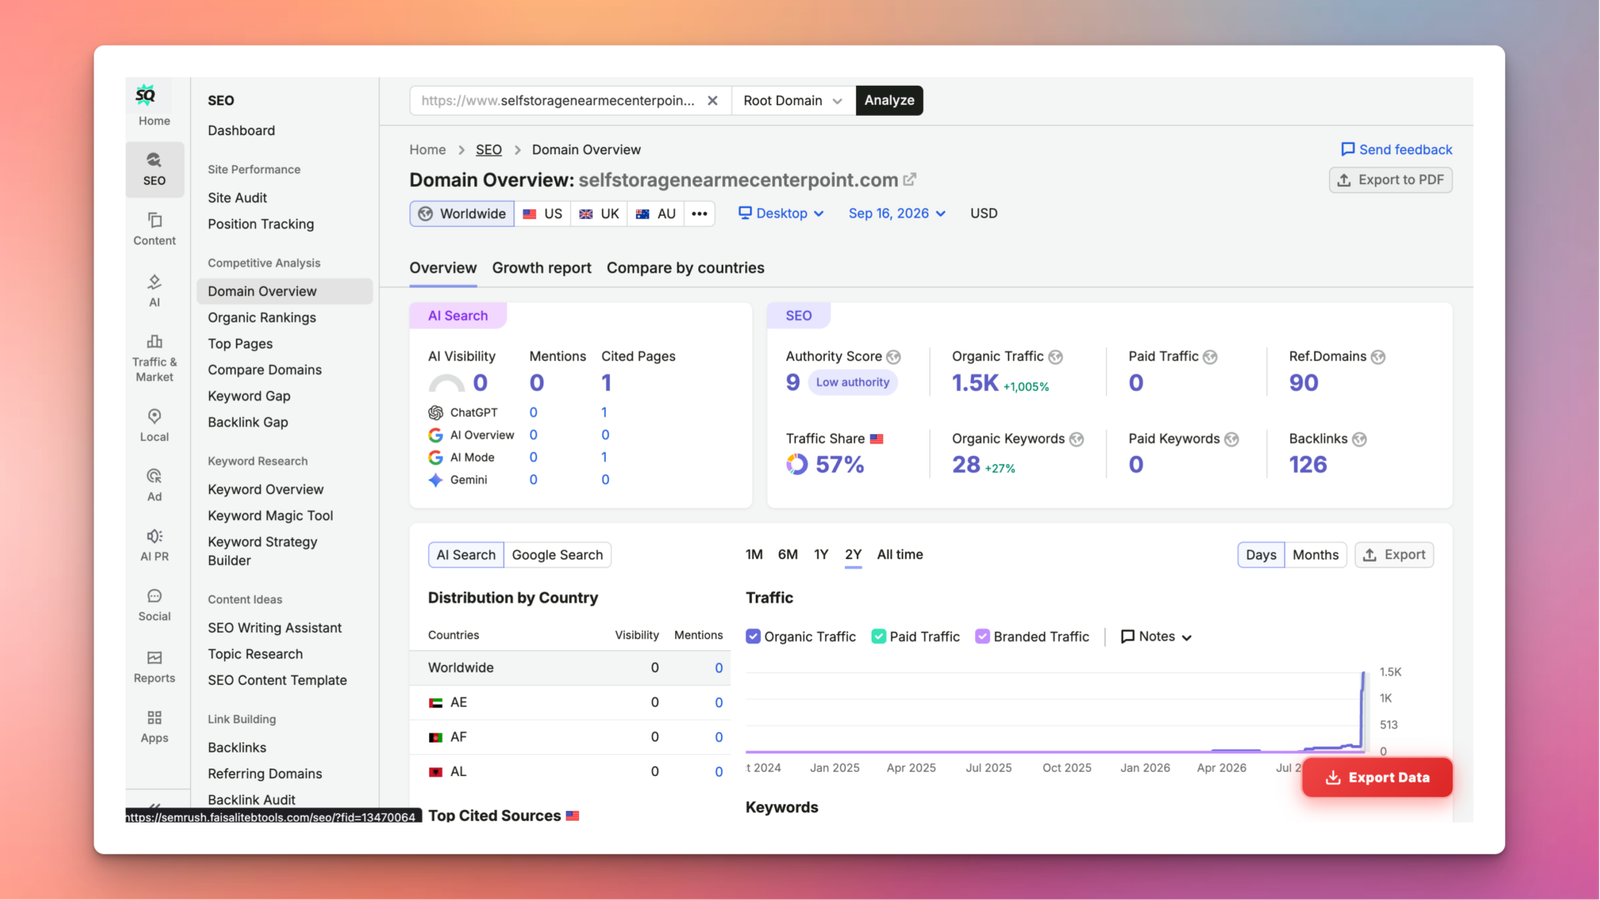Uncheck Paid Traffic checkbox
The height and width of the screenshot is (900, 1600).
click(878, 637)
